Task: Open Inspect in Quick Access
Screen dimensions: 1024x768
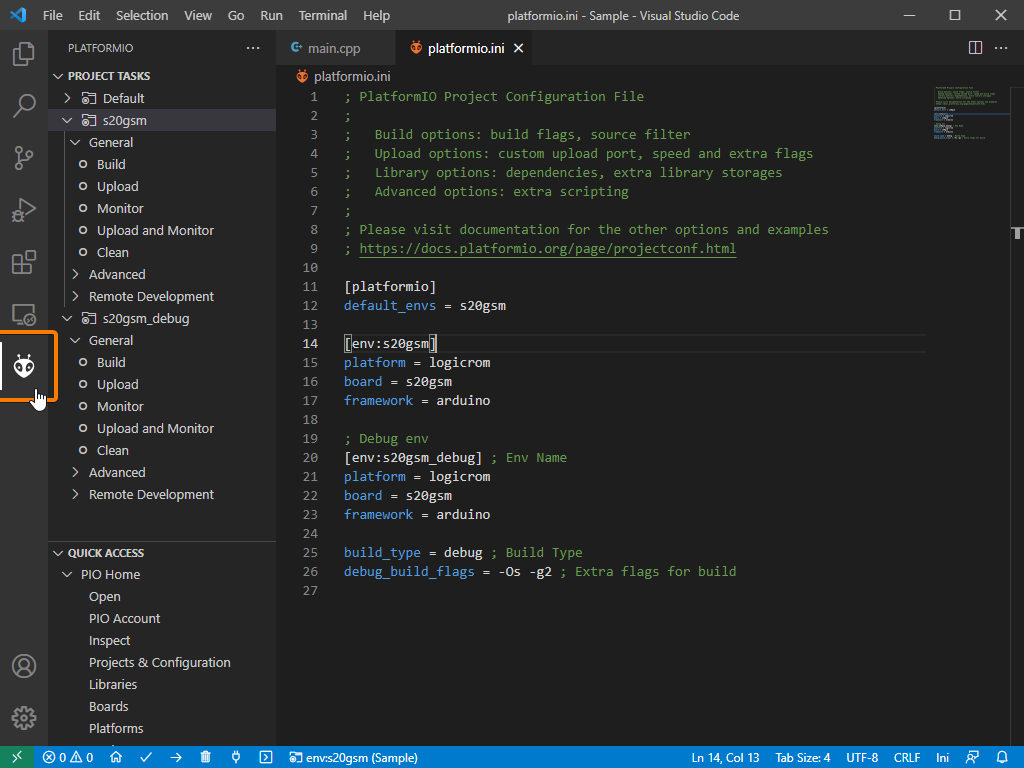Action: (109, 641)
